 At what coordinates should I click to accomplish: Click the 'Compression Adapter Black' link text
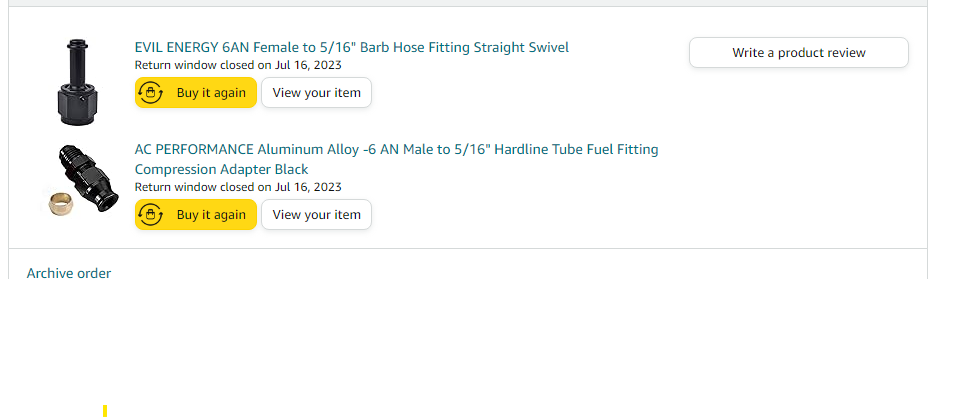(x=221, y=169)
